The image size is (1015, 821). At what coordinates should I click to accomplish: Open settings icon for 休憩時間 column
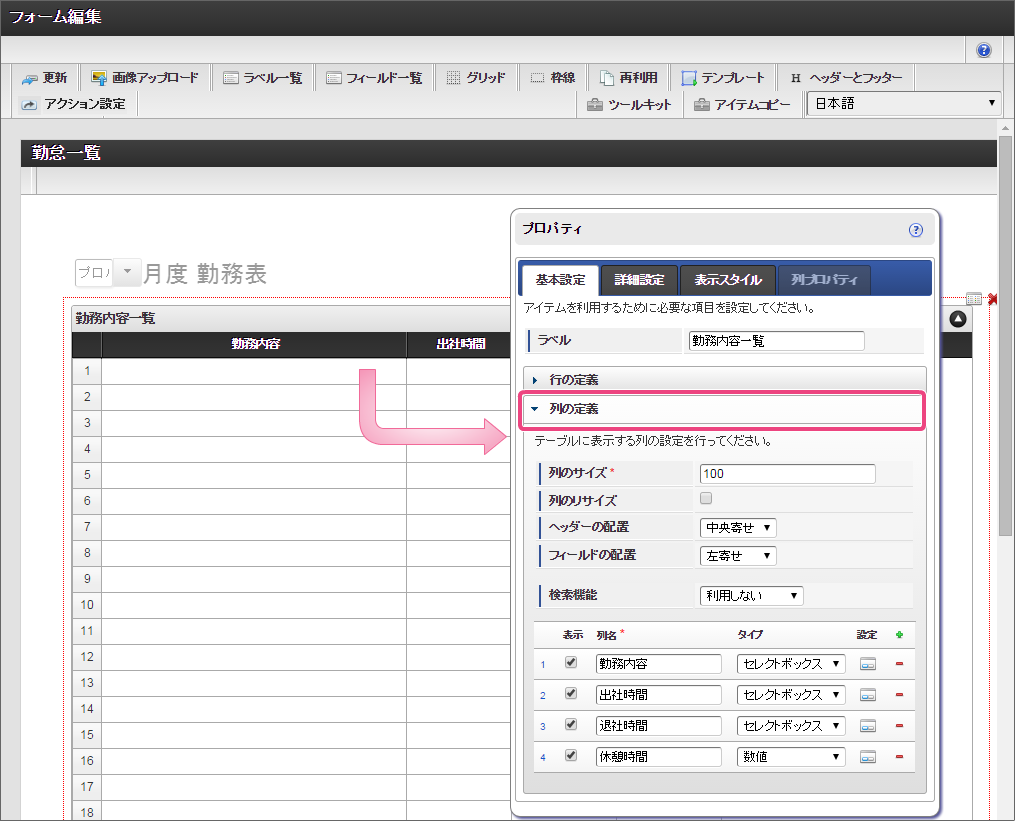[x=868, y=757]
